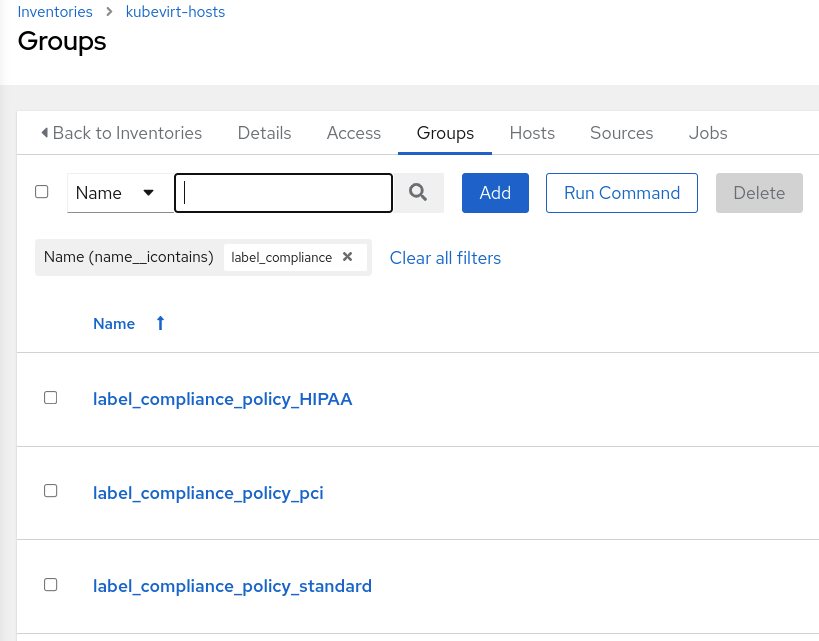
Task: Click the Clear all filters link
Action: (445, 258)
